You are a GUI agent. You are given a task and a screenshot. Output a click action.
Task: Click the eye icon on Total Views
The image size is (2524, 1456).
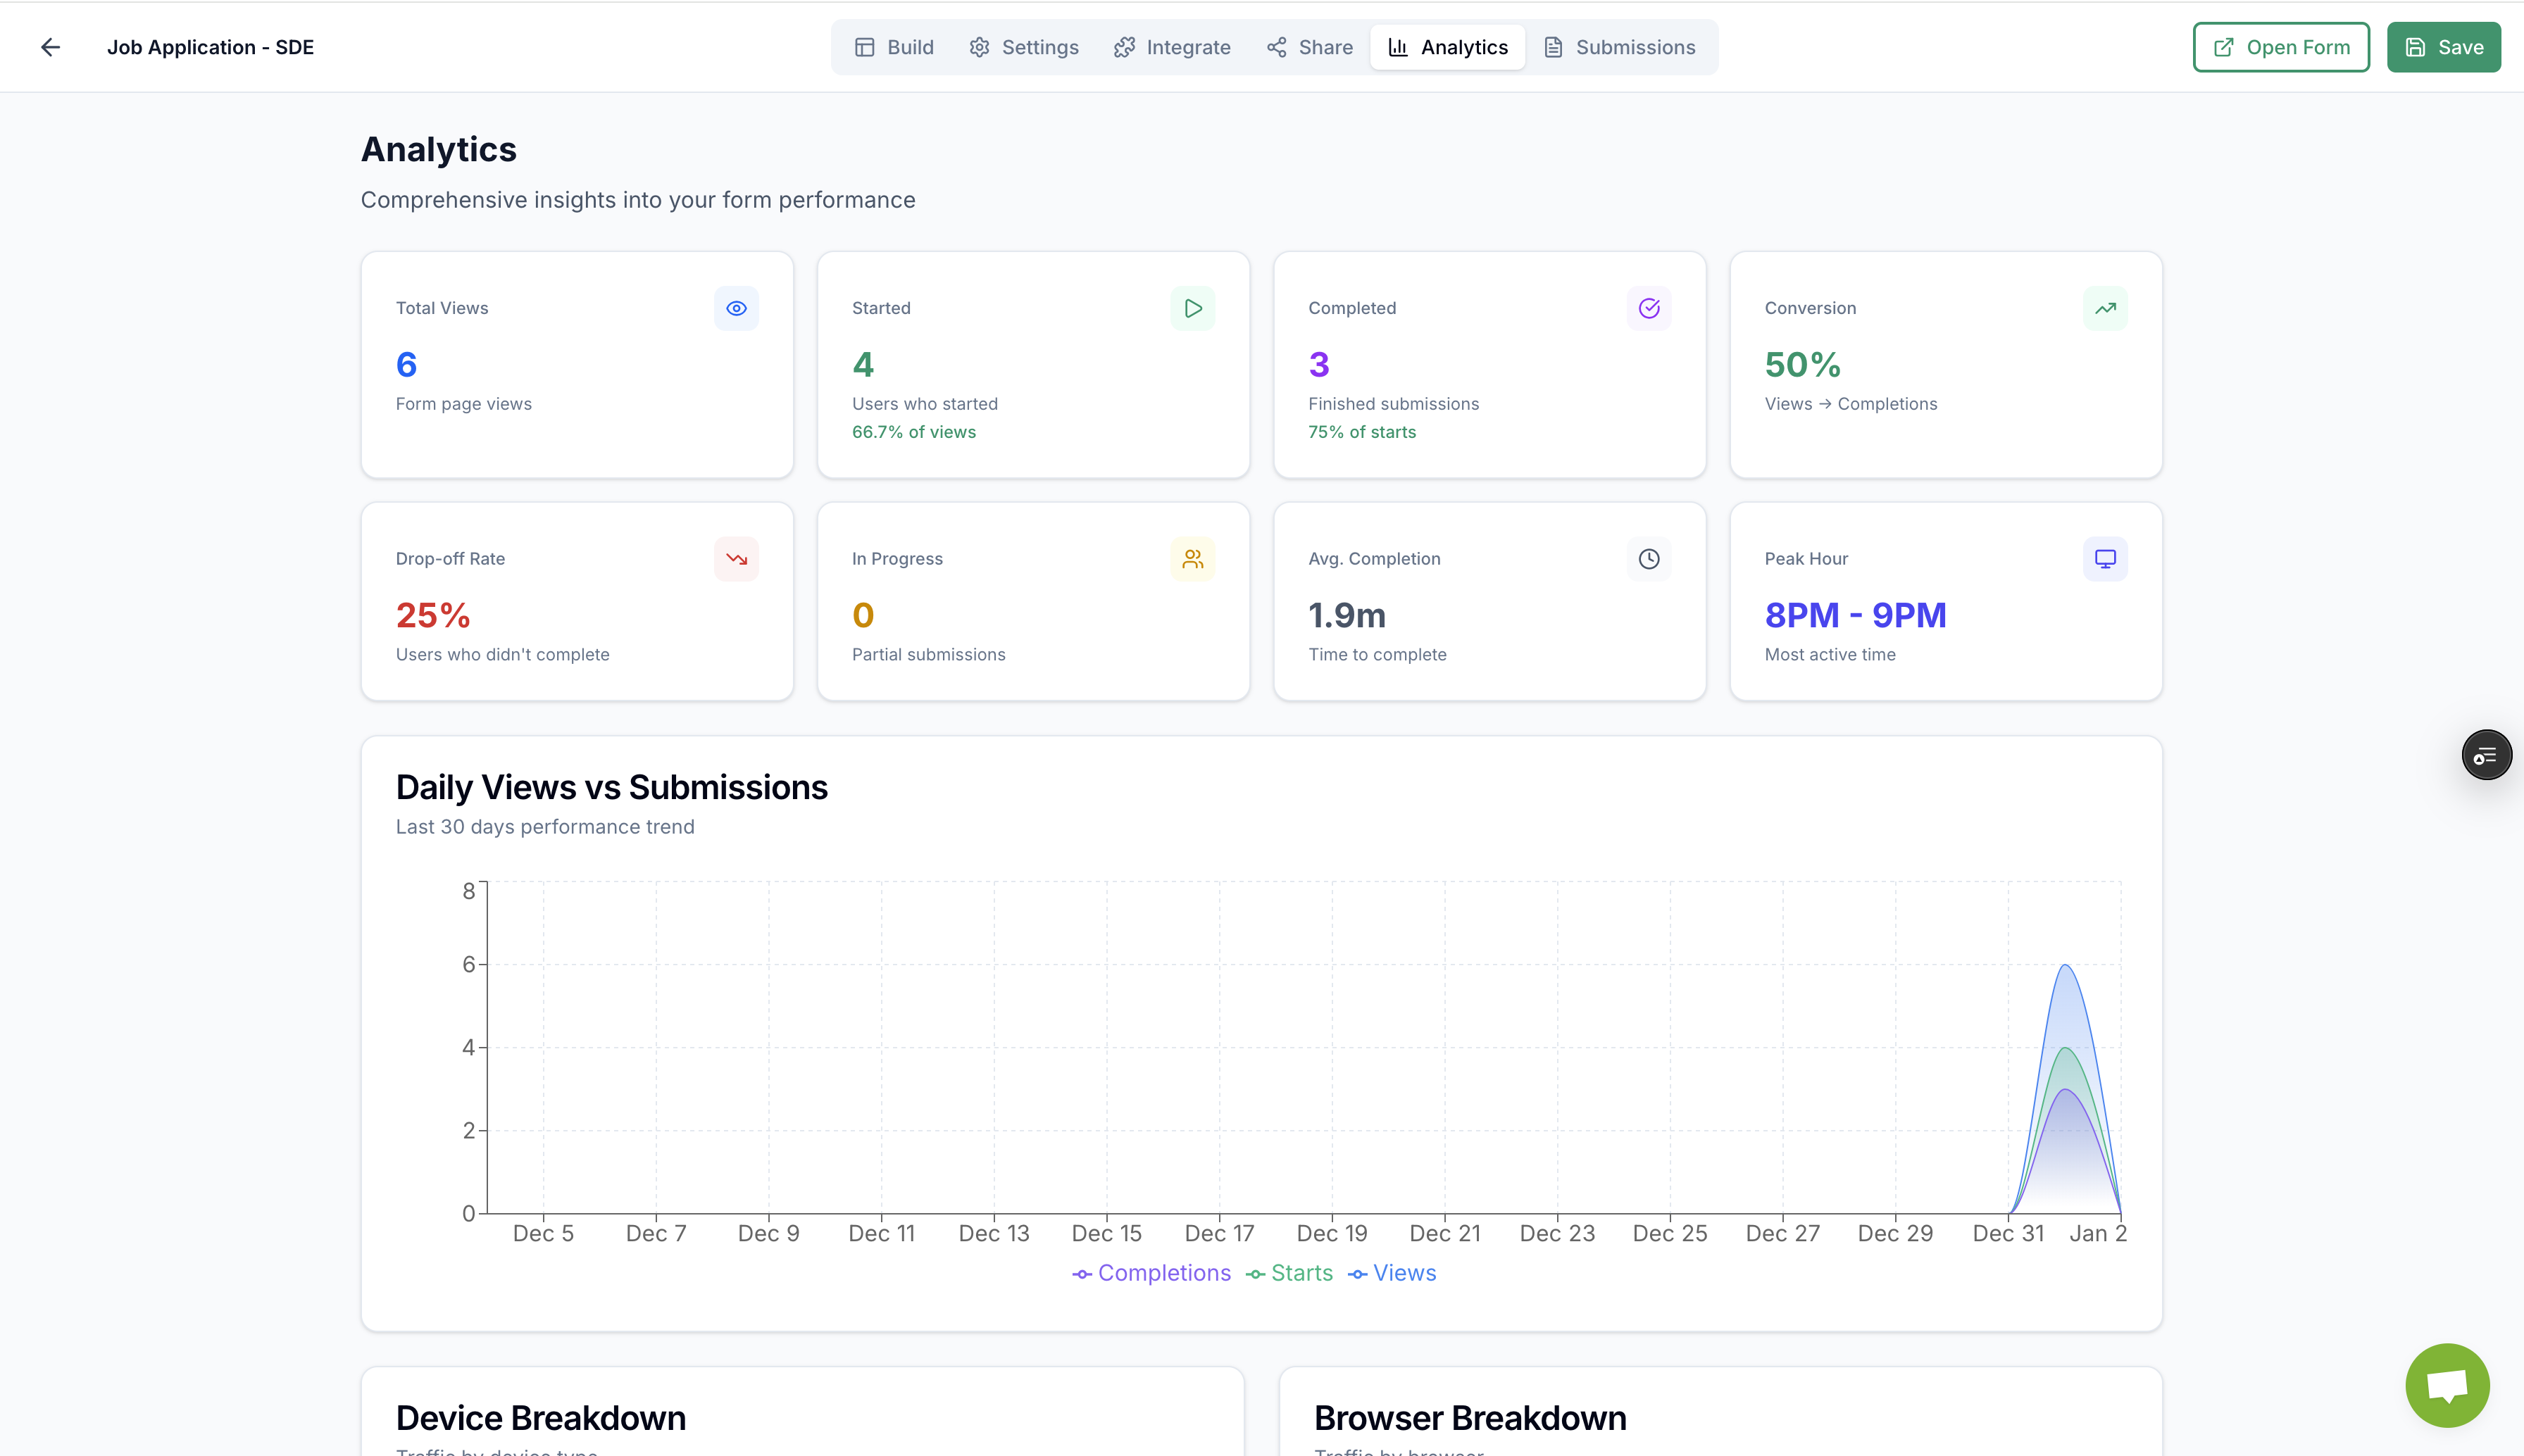point(736,308)
